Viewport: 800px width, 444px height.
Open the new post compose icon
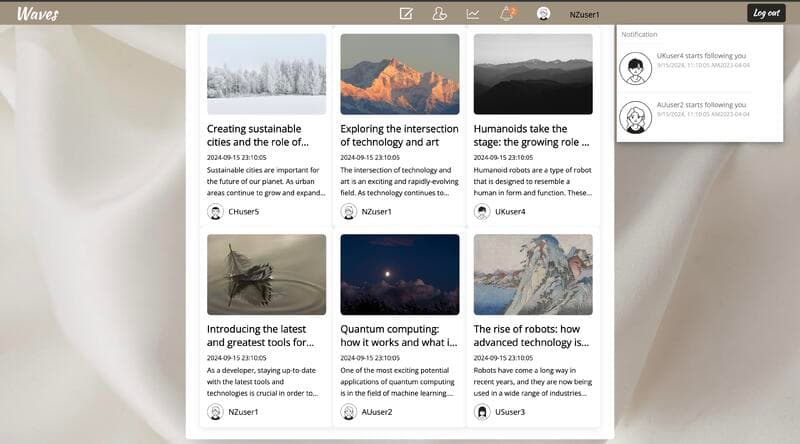[406, 14]
